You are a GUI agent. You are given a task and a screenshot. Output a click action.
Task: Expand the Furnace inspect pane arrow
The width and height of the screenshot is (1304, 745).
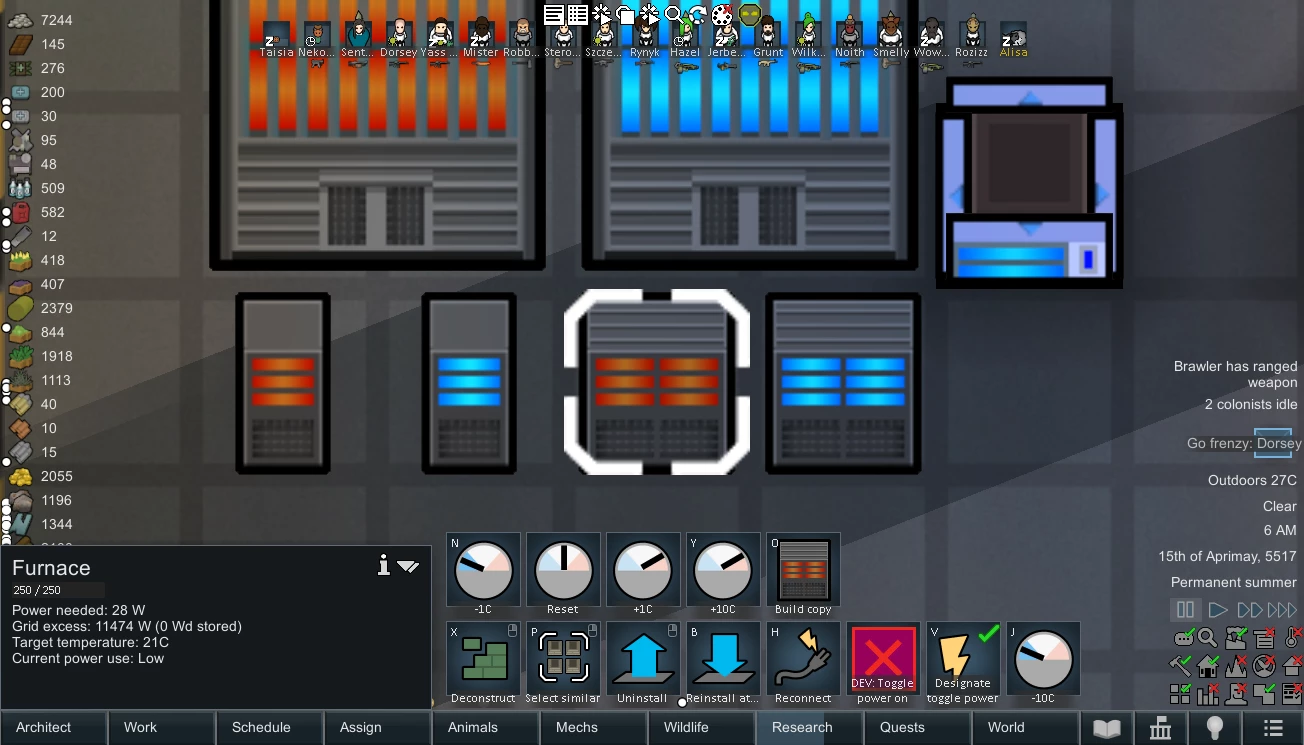click(407, 566)
